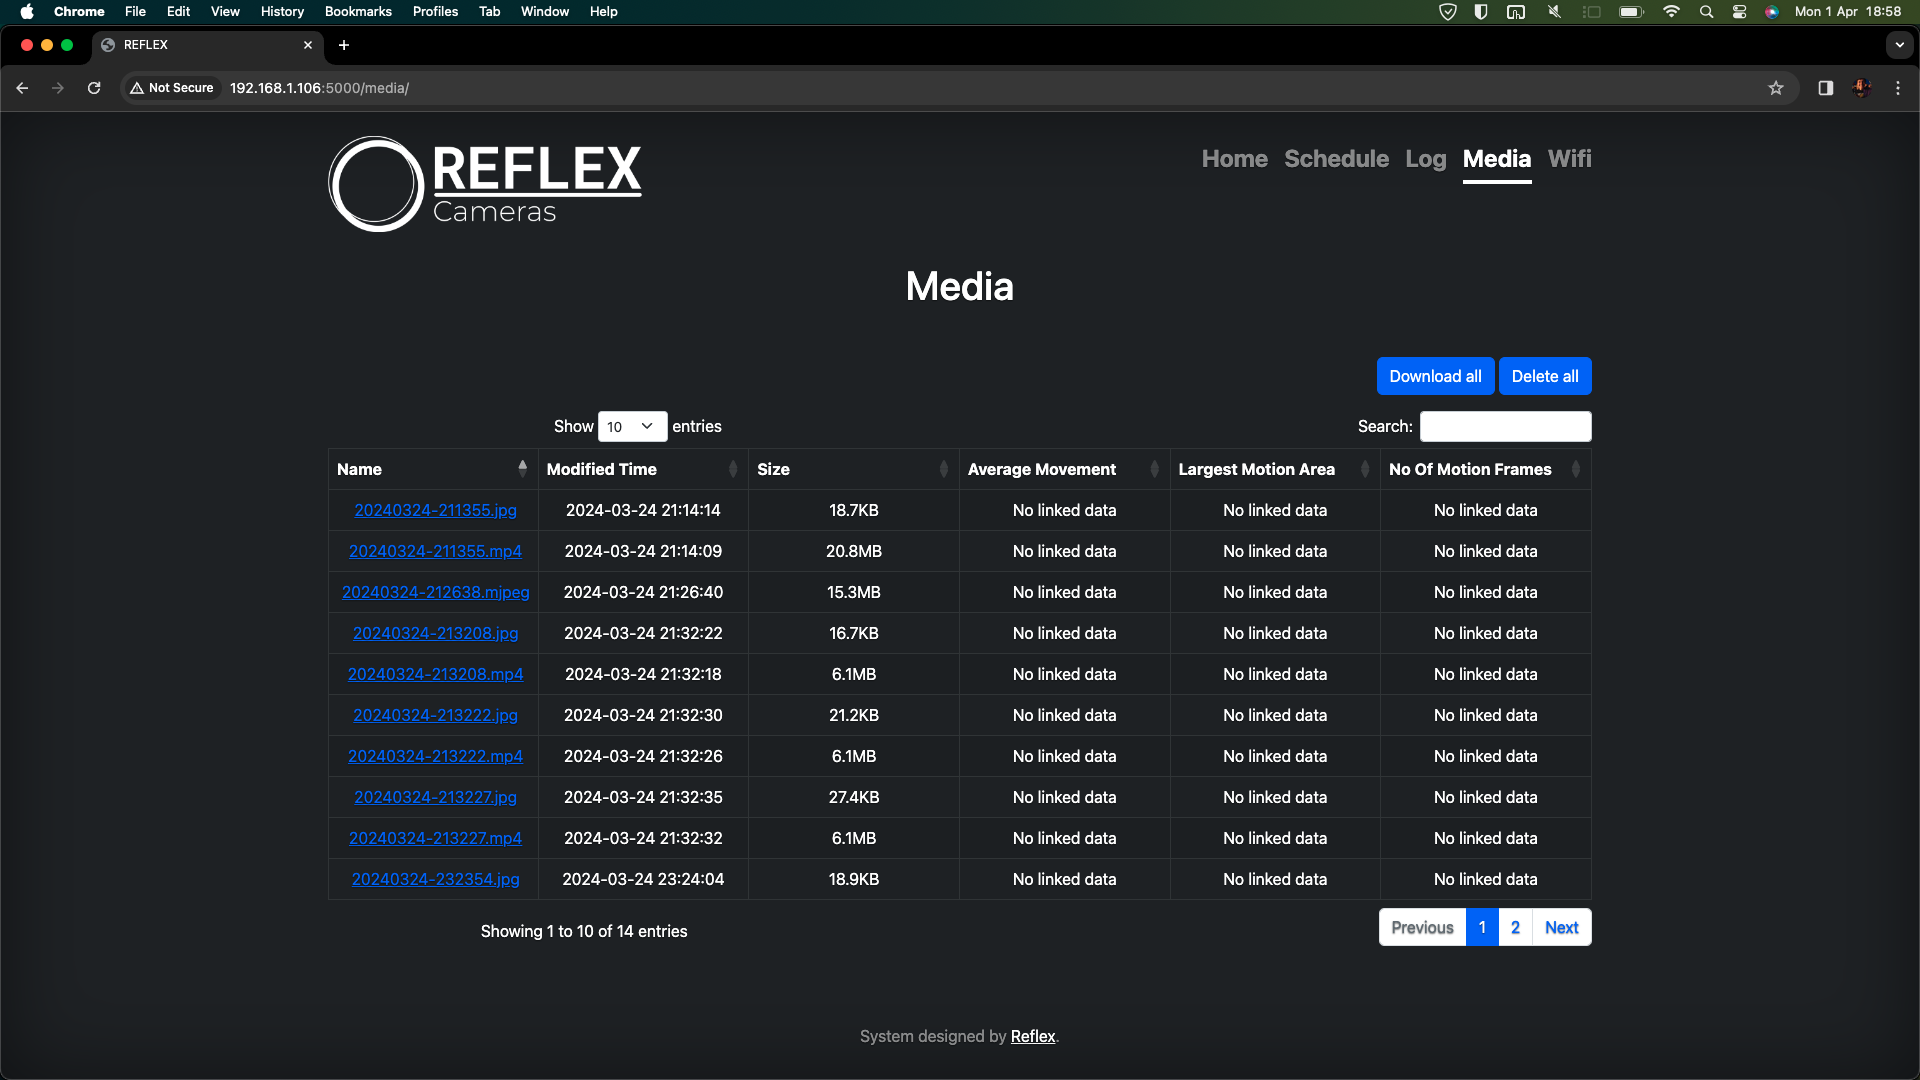Go to Home navigation tab
The image size is (1920, 1080).
click(x=1234, y=159)
